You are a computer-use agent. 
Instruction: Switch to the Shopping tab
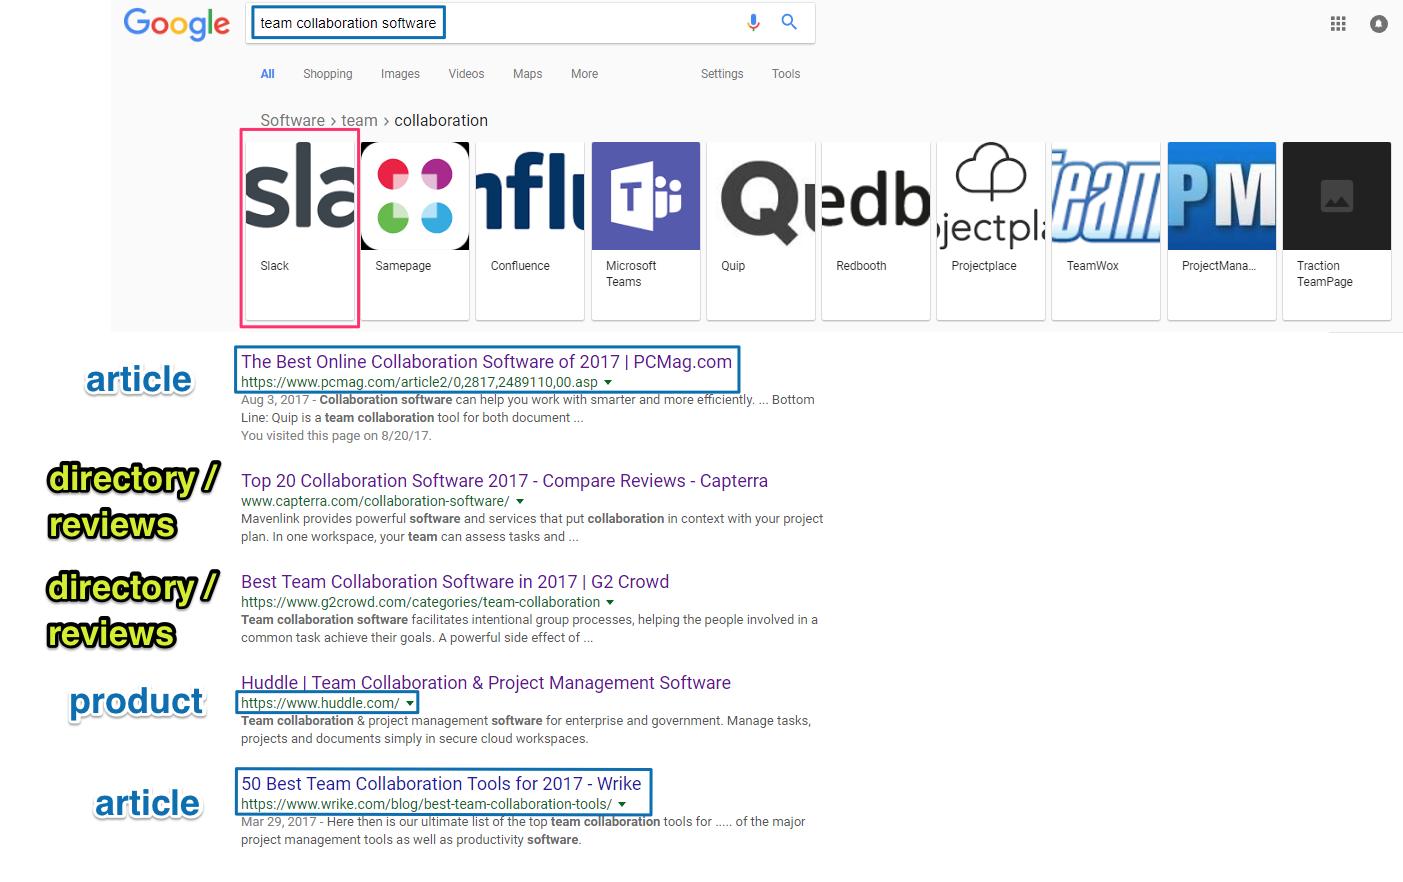pyautogui.click(x=328, y=74)
